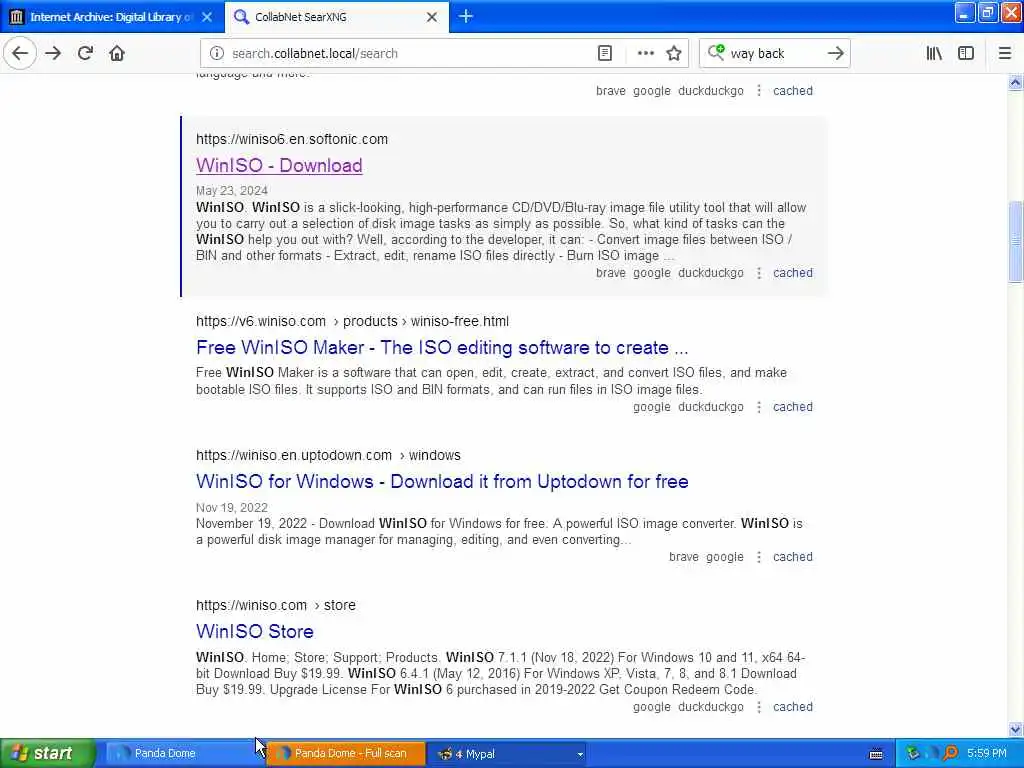Bookmark this page with star icon
The image size is (1024, 768).
pos(674,54)
